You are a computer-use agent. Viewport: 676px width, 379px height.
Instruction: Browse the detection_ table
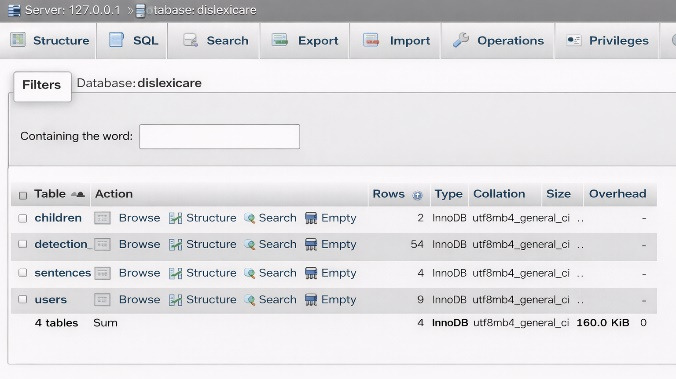[139, 244]
